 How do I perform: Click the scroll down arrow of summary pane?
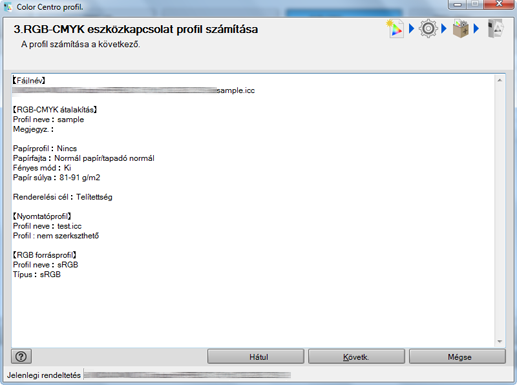pyautogui.click(x=499, y=341)
